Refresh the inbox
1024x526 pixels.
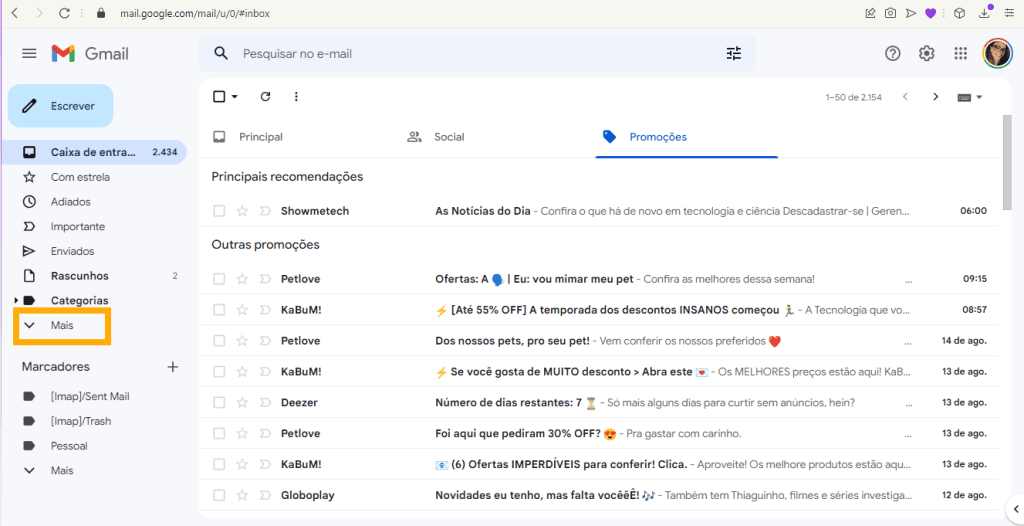265,97
